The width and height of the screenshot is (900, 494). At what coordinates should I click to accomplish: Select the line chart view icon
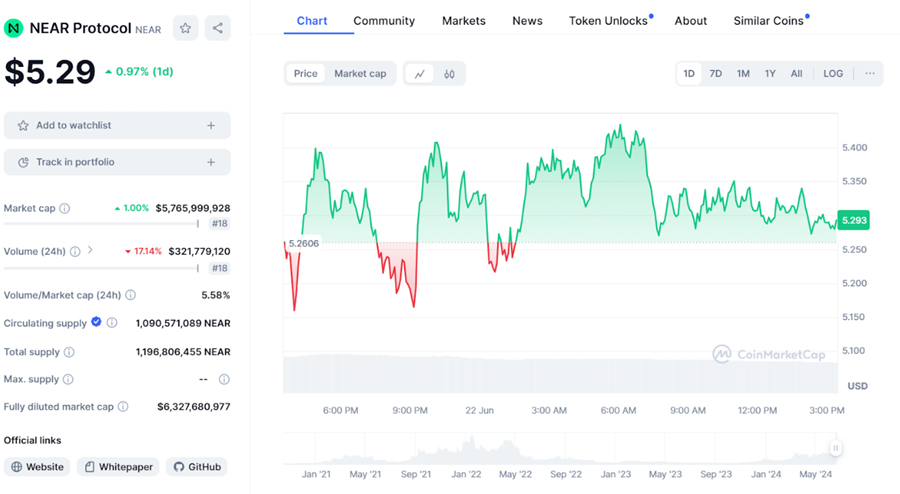coord(420,73)
